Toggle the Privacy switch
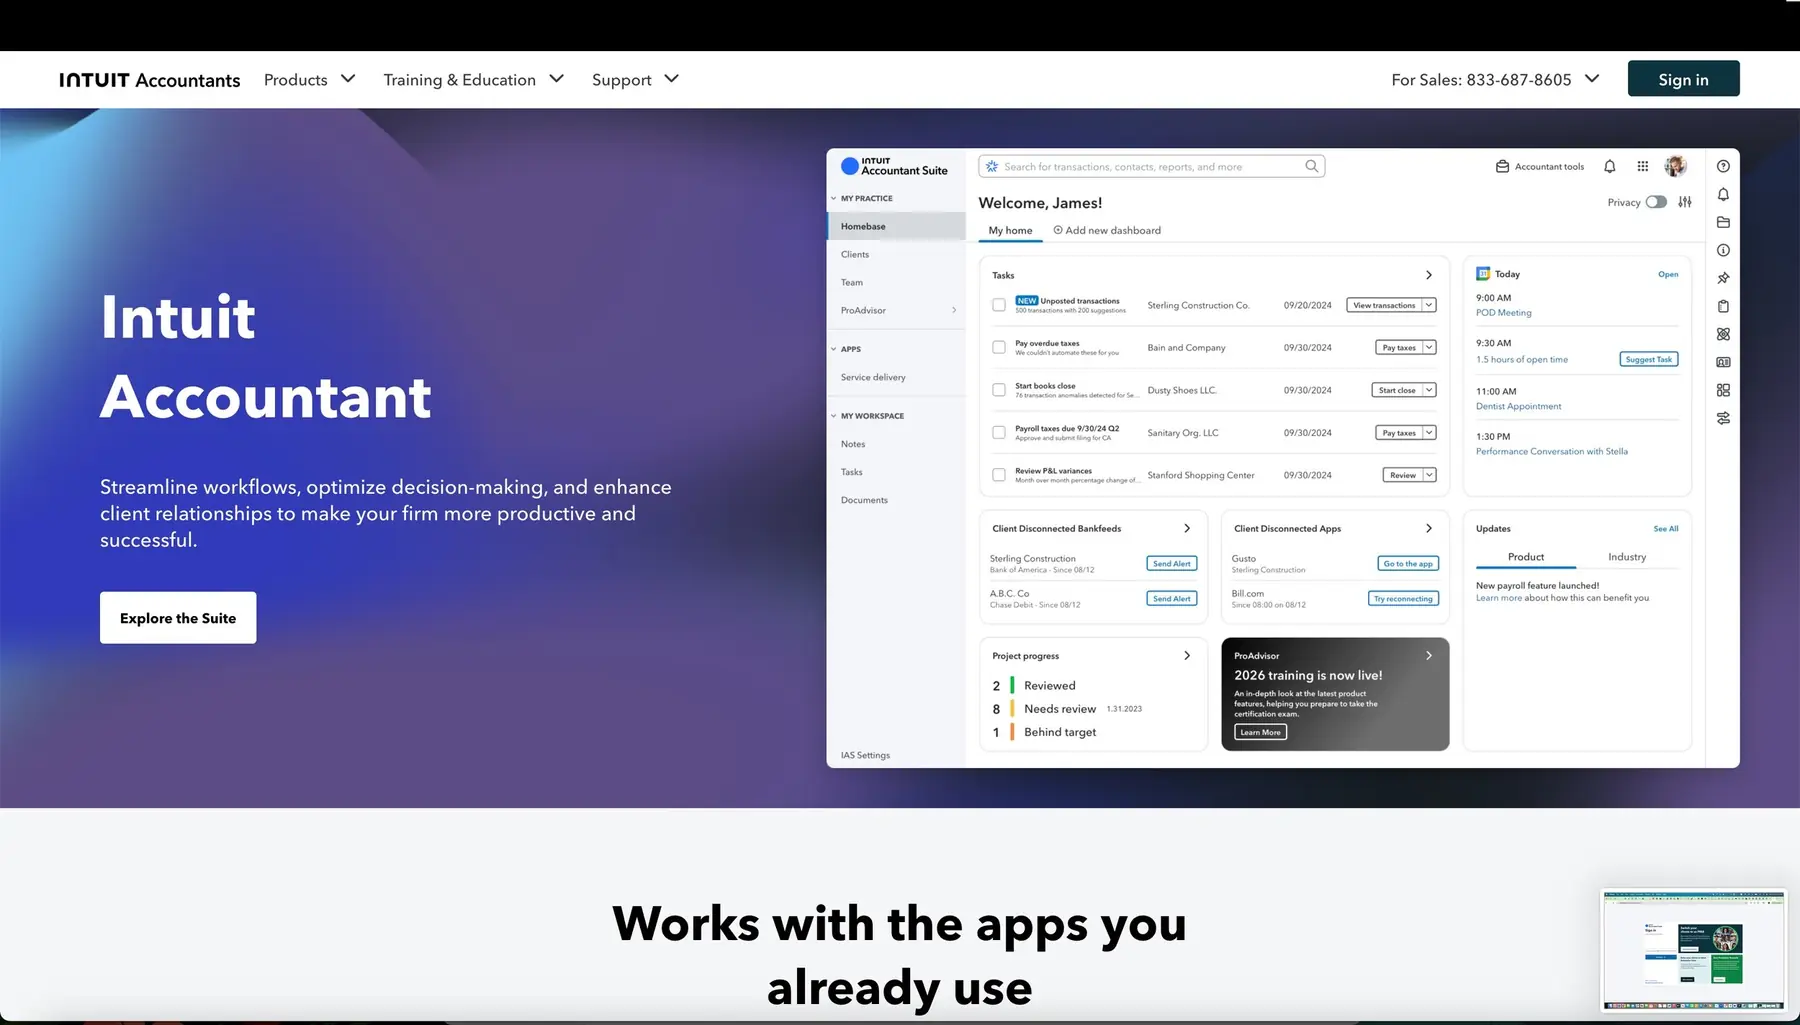This screenshot has height=1025, width=1800. coord(1656,202)
